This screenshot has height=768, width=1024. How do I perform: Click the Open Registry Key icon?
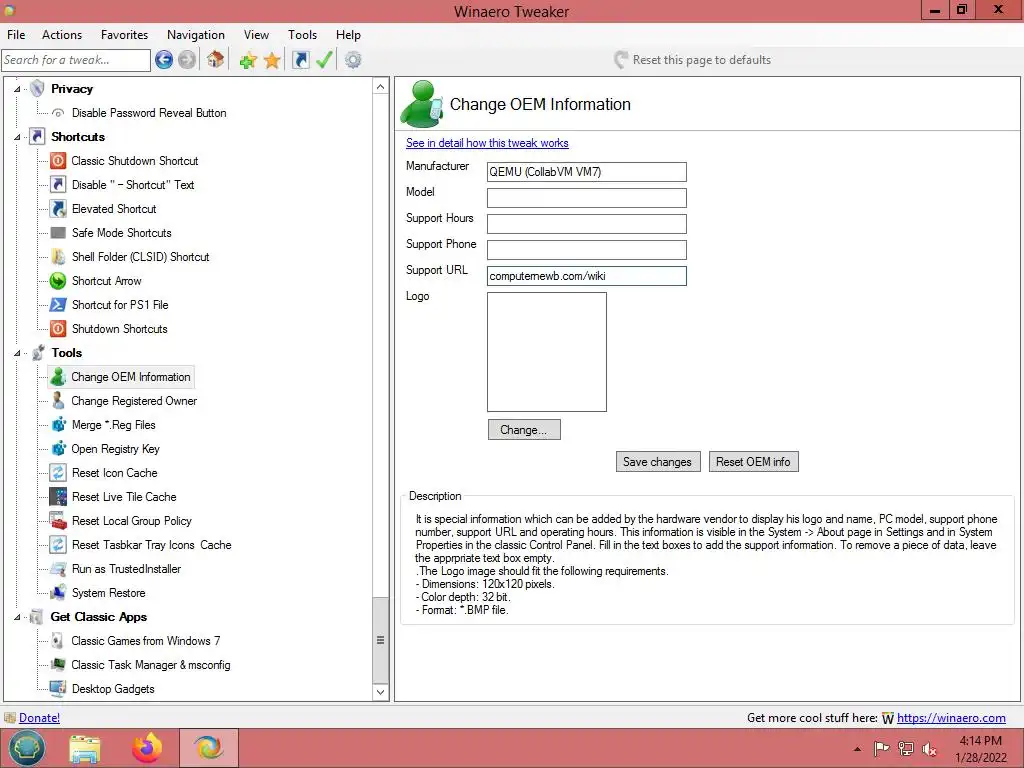pos(58,449)
